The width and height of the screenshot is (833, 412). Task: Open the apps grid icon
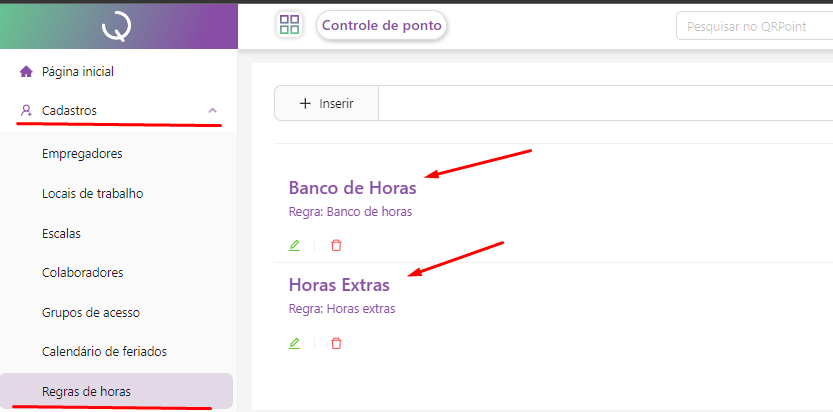[290, 26]
